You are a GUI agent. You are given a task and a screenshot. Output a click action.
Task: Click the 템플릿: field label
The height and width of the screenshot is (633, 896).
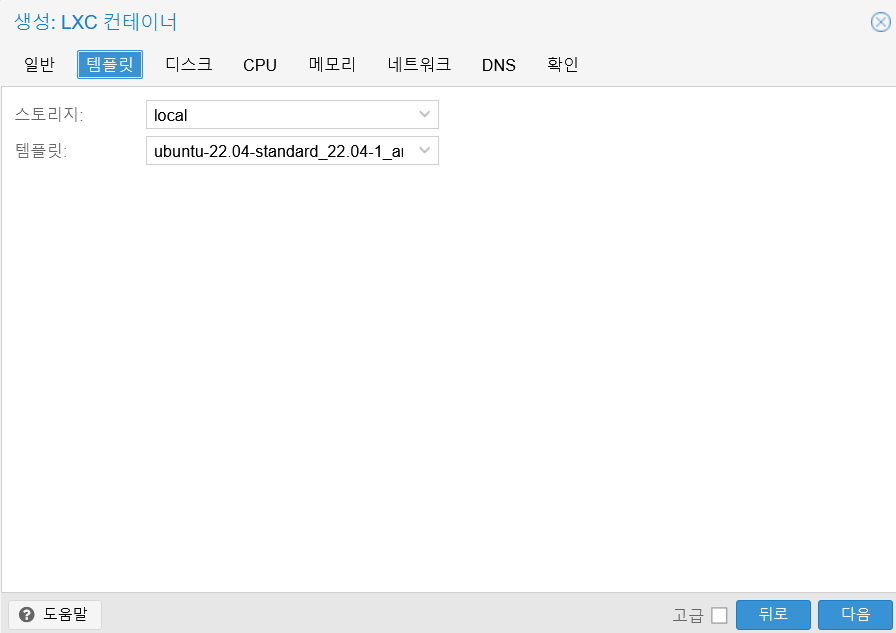coord(41,151)
